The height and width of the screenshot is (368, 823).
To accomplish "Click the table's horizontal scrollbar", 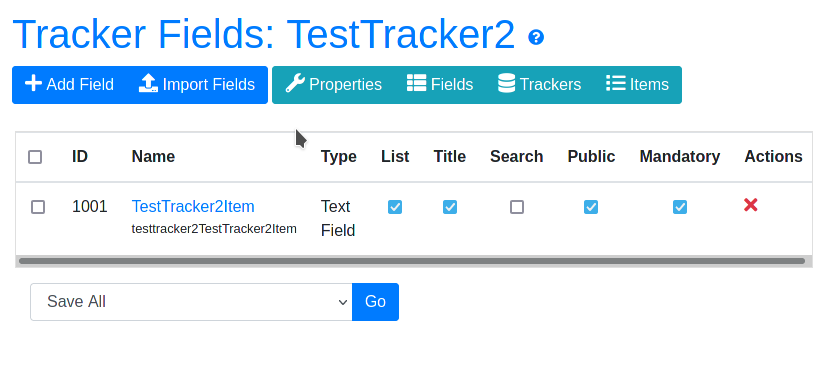I will point(412,261).
